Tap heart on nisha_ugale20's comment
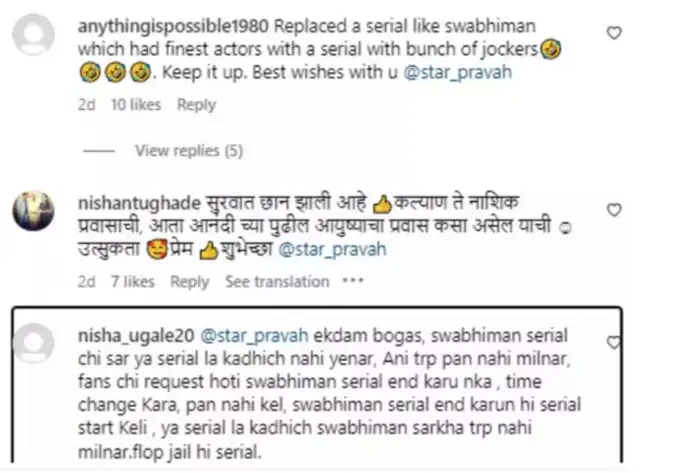The image size is (700, 473). 614,342
